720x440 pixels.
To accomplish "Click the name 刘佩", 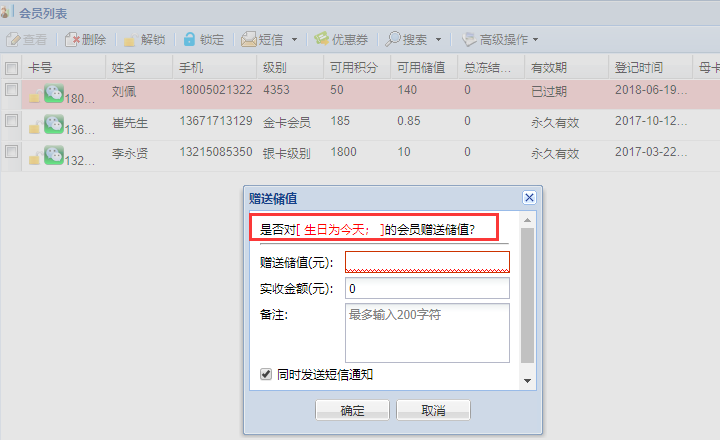I will 124,91.
